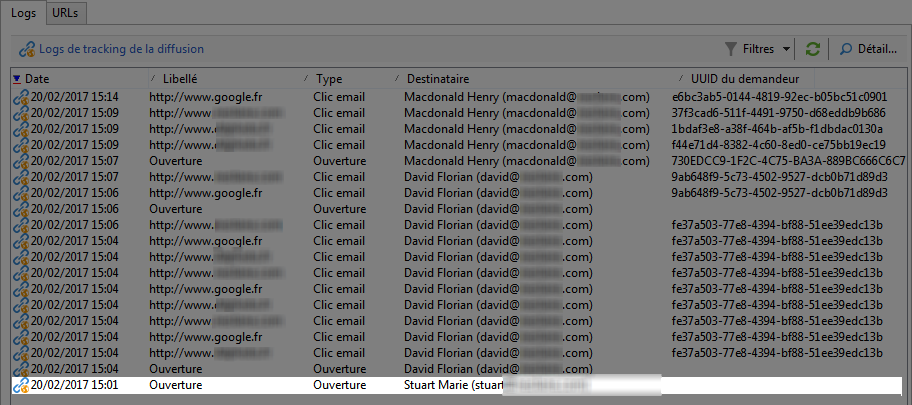This screenshot has height=405, width=912.
Task: Click the row icon of UUID 37f3cad6 entry
Action: [21, 113]
